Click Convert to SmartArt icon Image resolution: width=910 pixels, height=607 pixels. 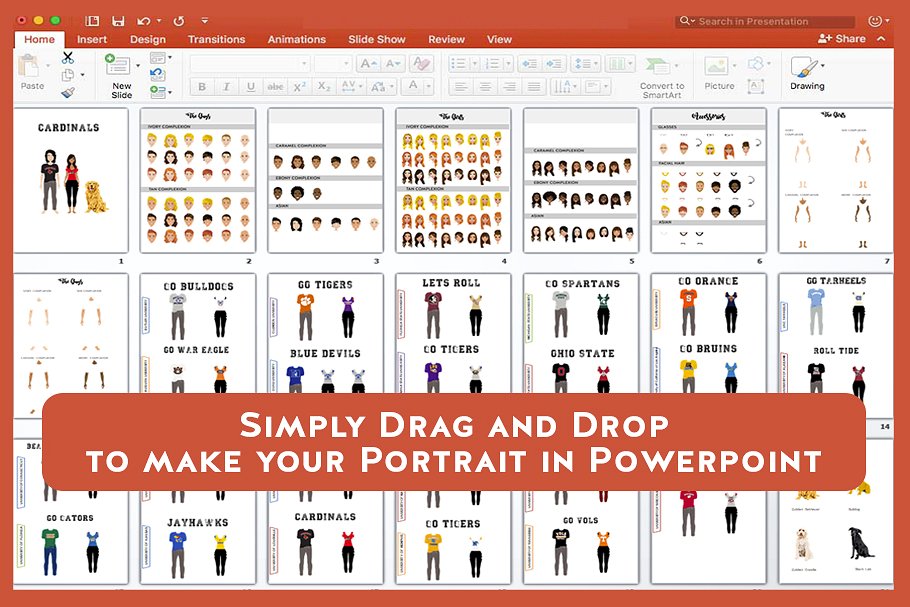tap(661, 67)
